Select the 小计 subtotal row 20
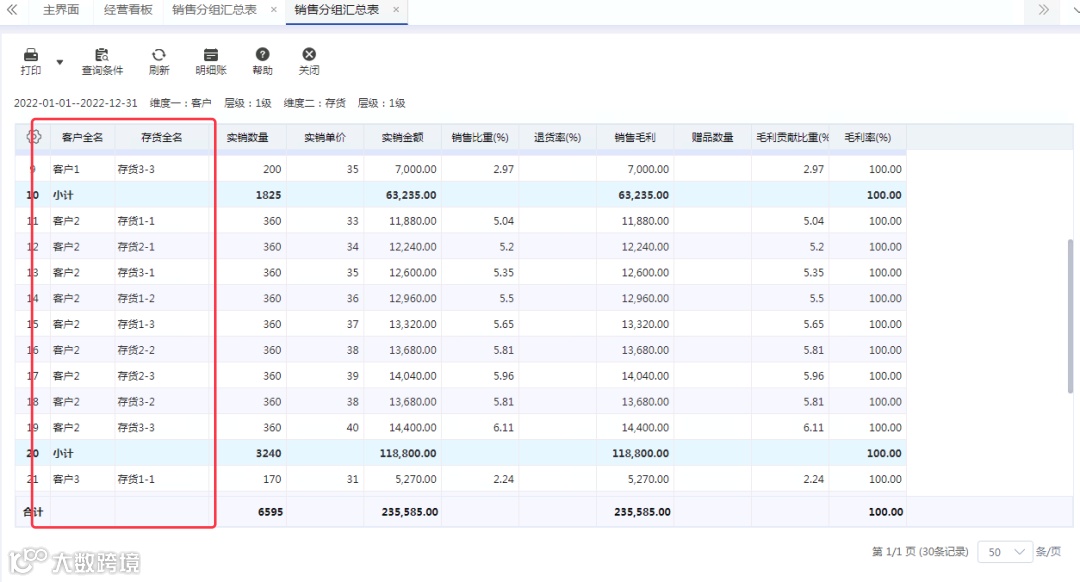1080x582 pixels. (461, 453)
